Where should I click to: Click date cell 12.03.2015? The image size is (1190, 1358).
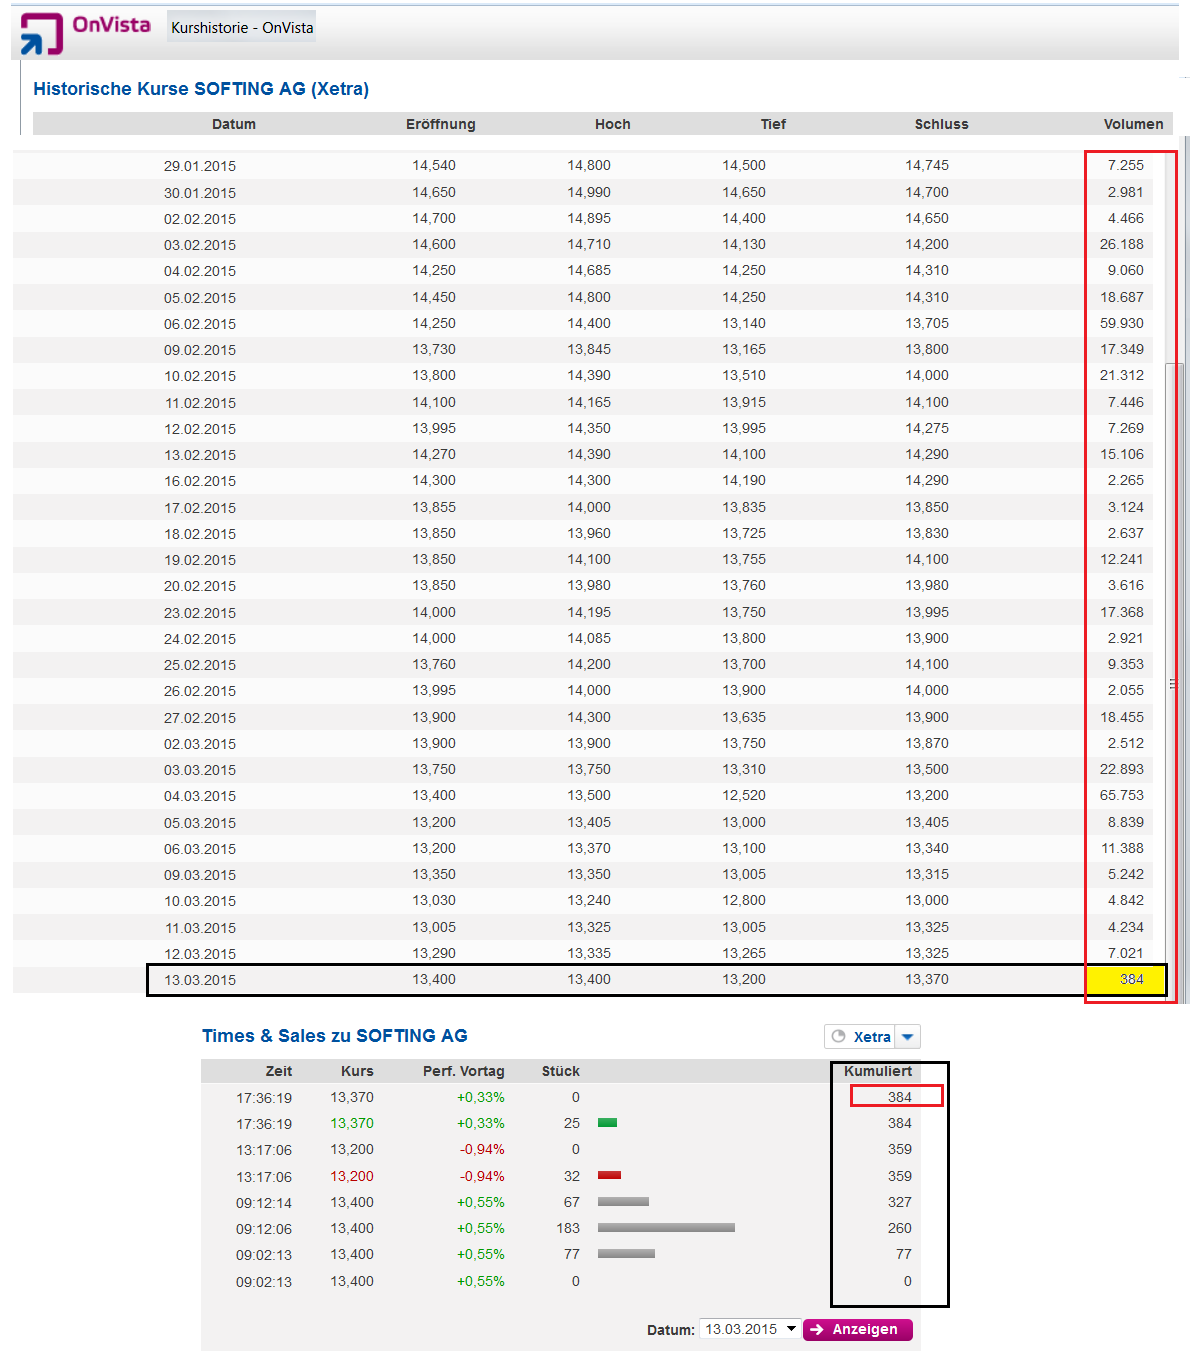tap(200, 954)
